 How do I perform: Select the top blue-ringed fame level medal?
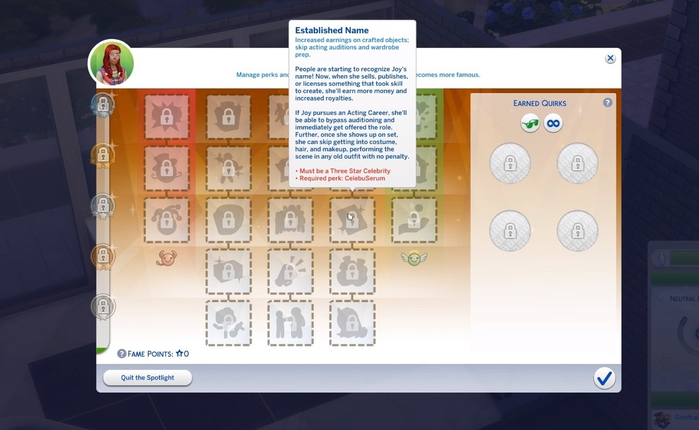pyautogui.click(x=103, y=105)
